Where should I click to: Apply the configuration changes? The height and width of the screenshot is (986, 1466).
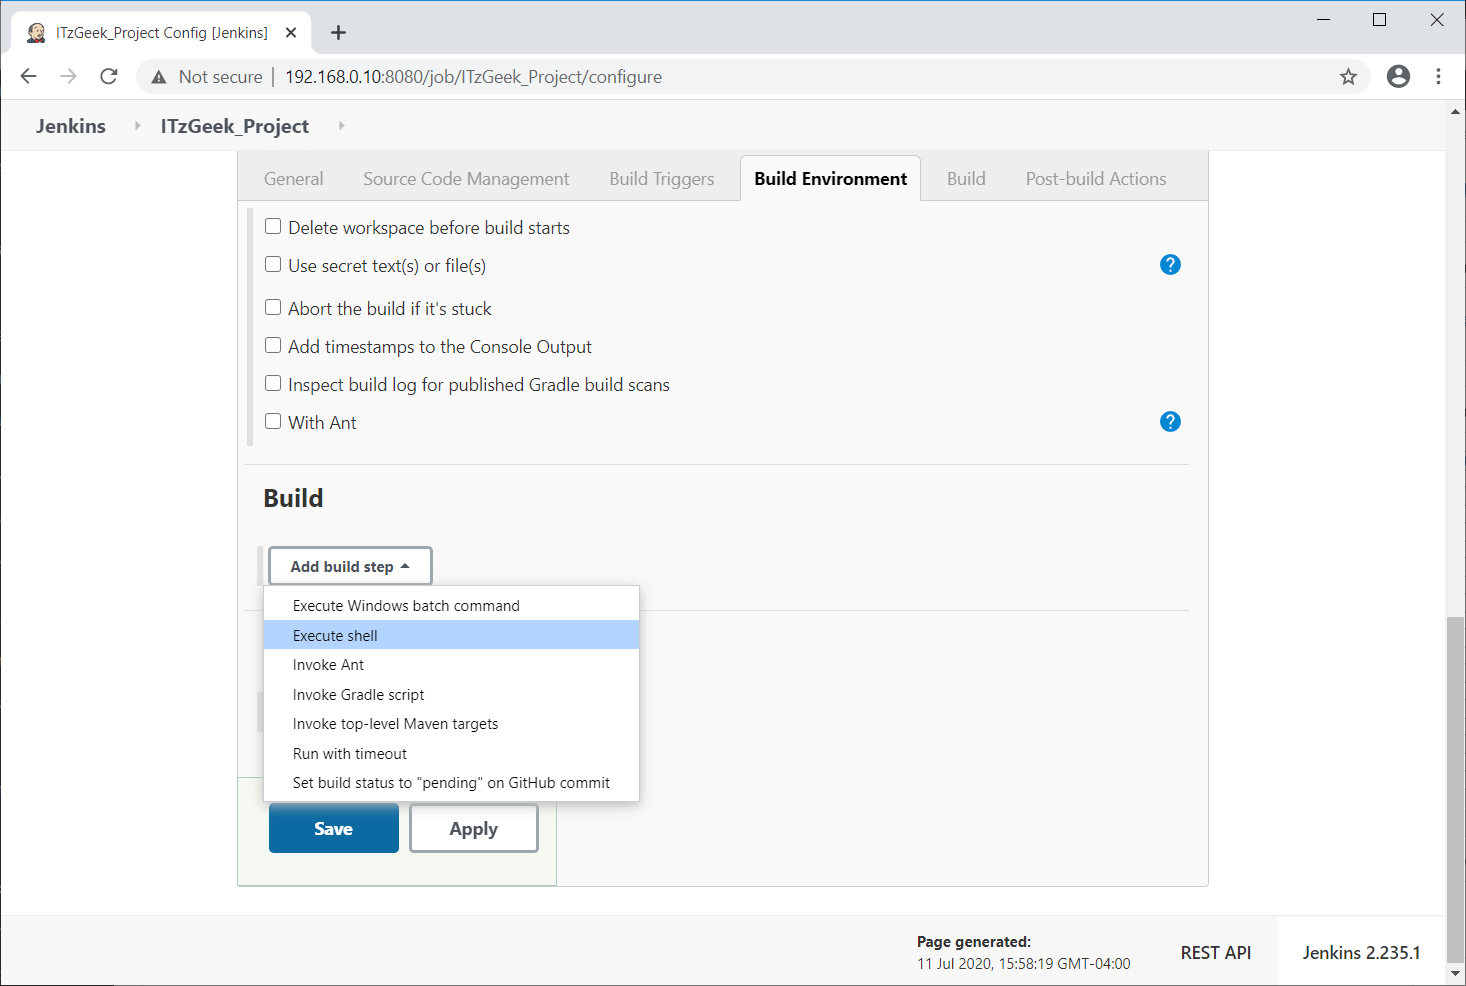(474, 828)
